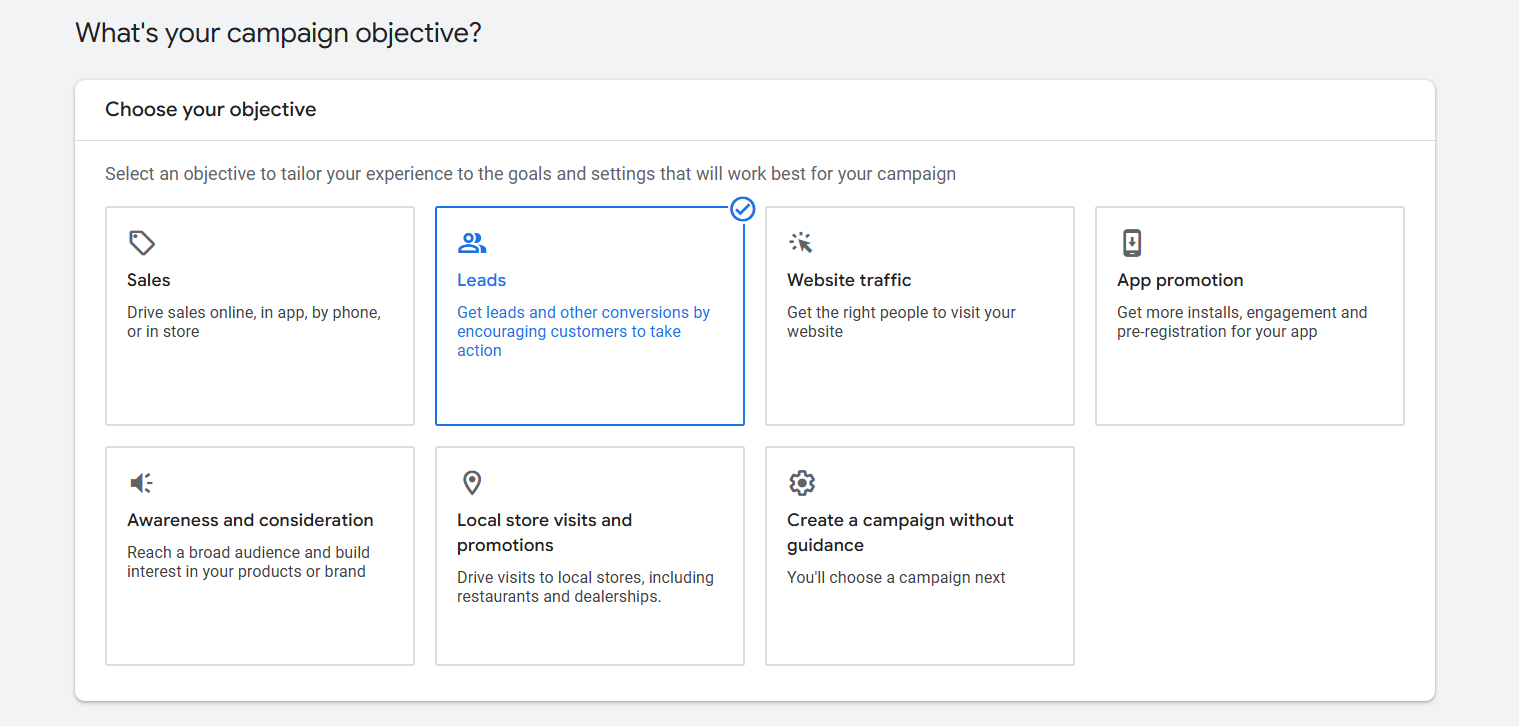The image size is (1519, 726).
Task: Choose Local store visits and promotions title
Action: pos(544,532)
